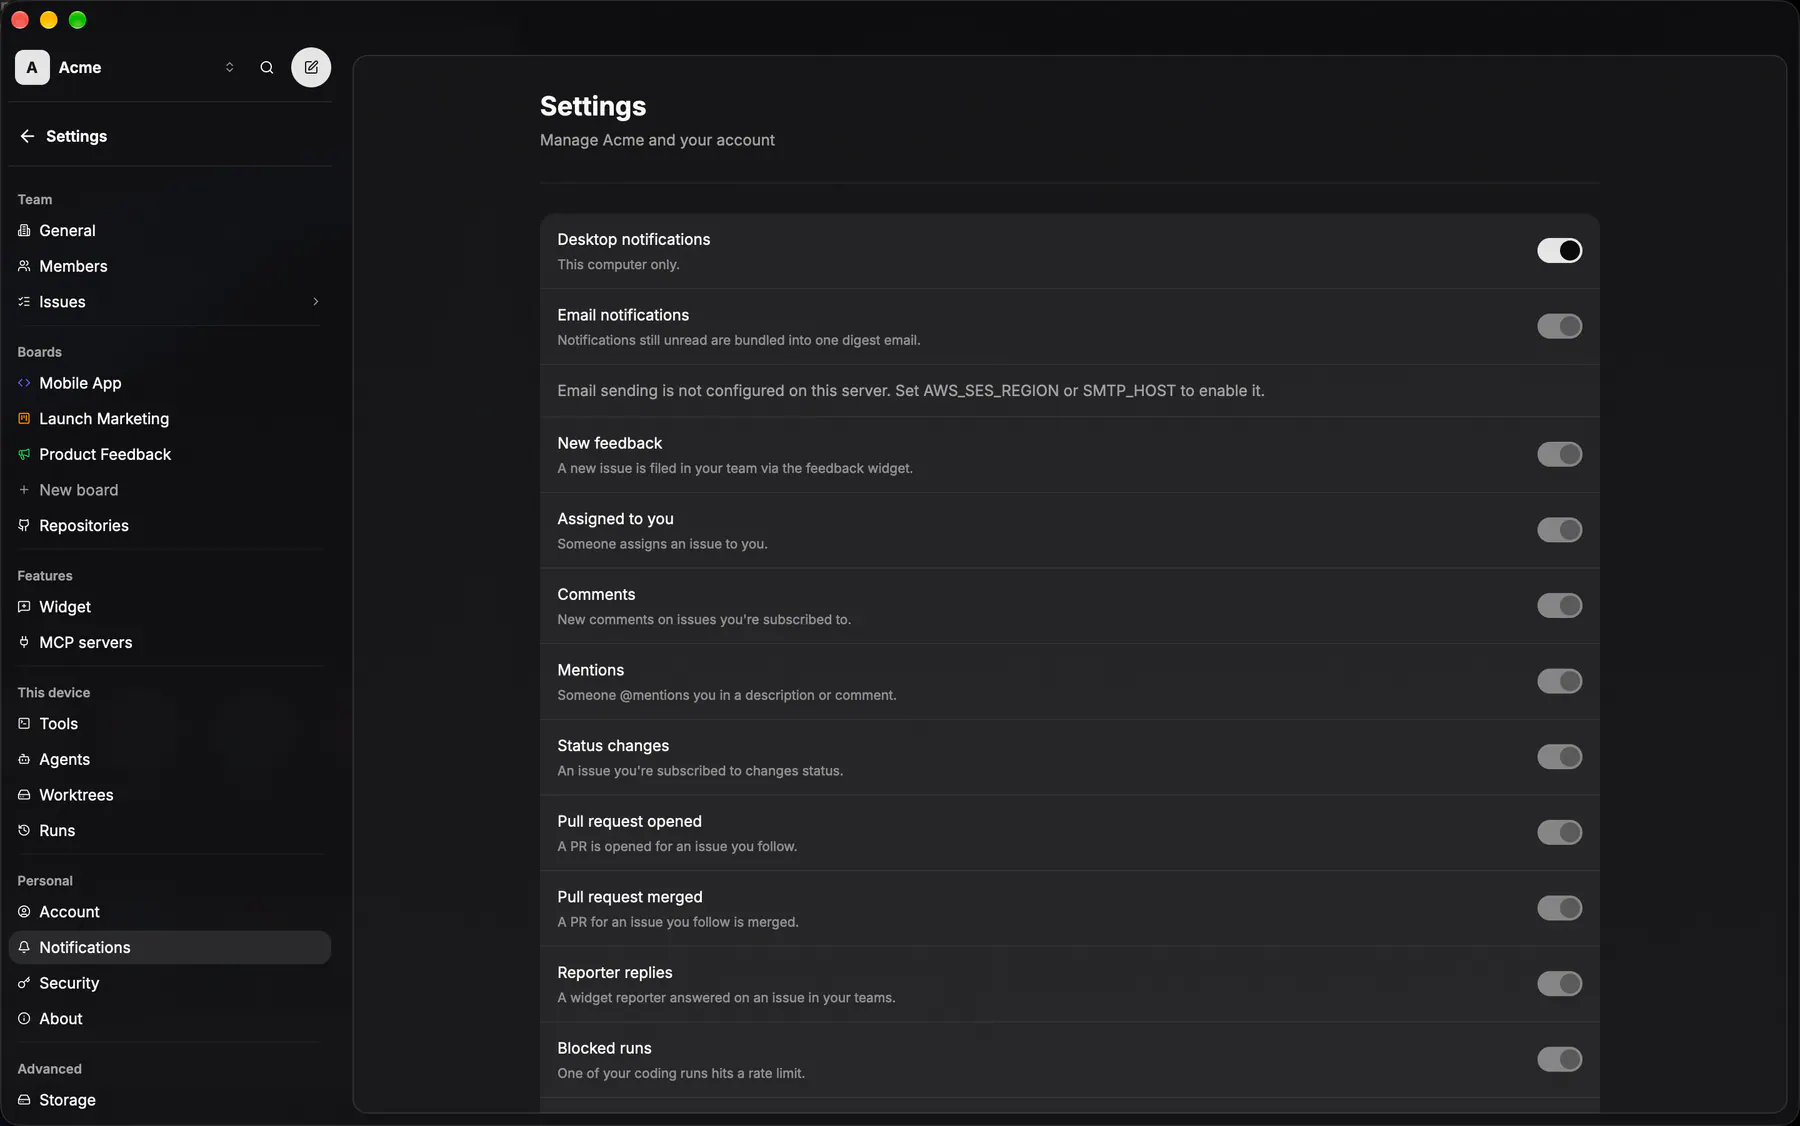Click the compose new issue icon
This screenshot has height=1126, width=1800.
point(311,67)
